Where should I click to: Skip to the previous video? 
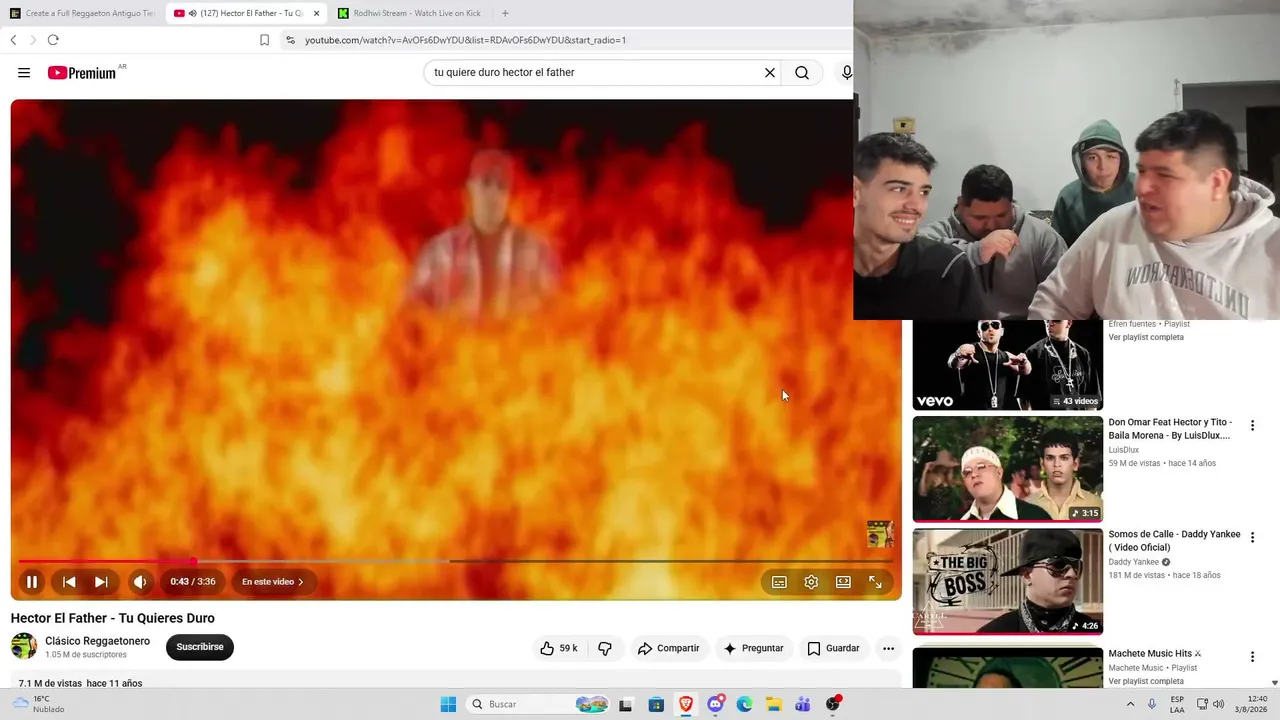click(69, 582)
